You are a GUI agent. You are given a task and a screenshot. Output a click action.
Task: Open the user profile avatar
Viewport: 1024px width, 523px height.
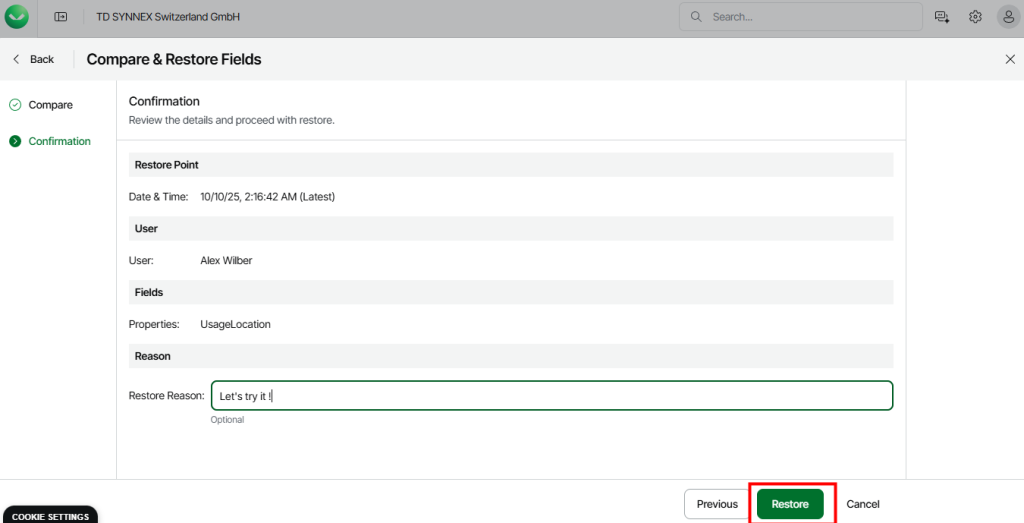(x=1008, y=17)
